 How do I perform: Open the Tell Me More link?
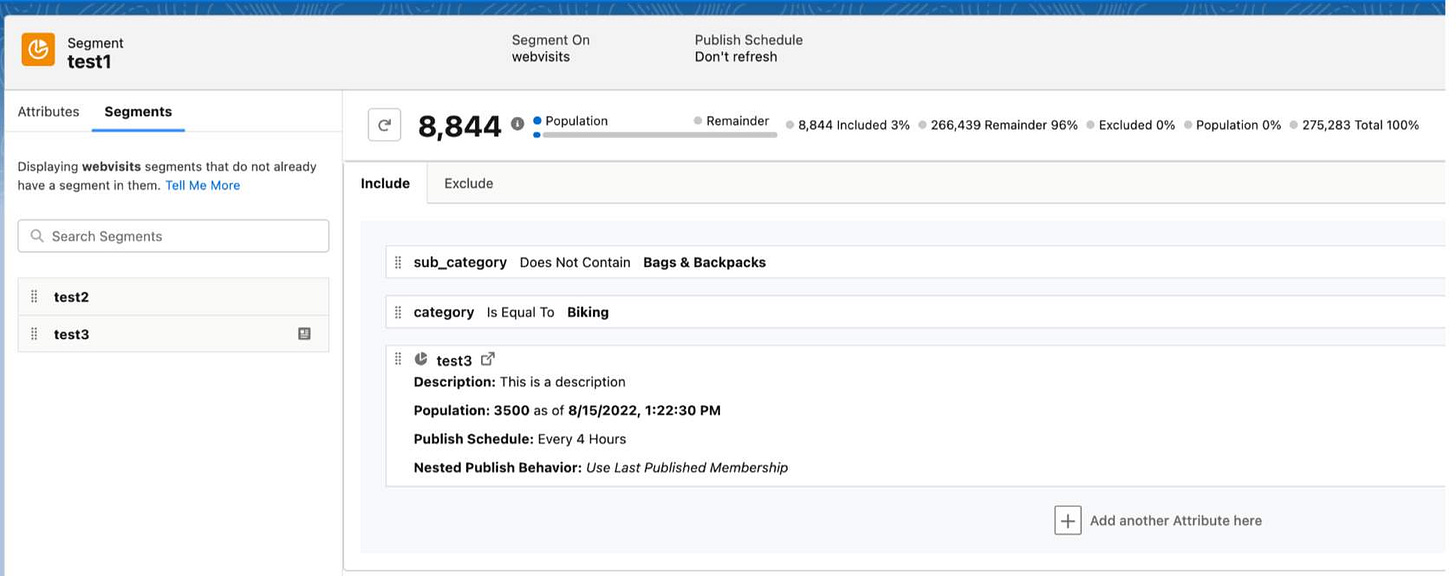[x=203, y=185]
